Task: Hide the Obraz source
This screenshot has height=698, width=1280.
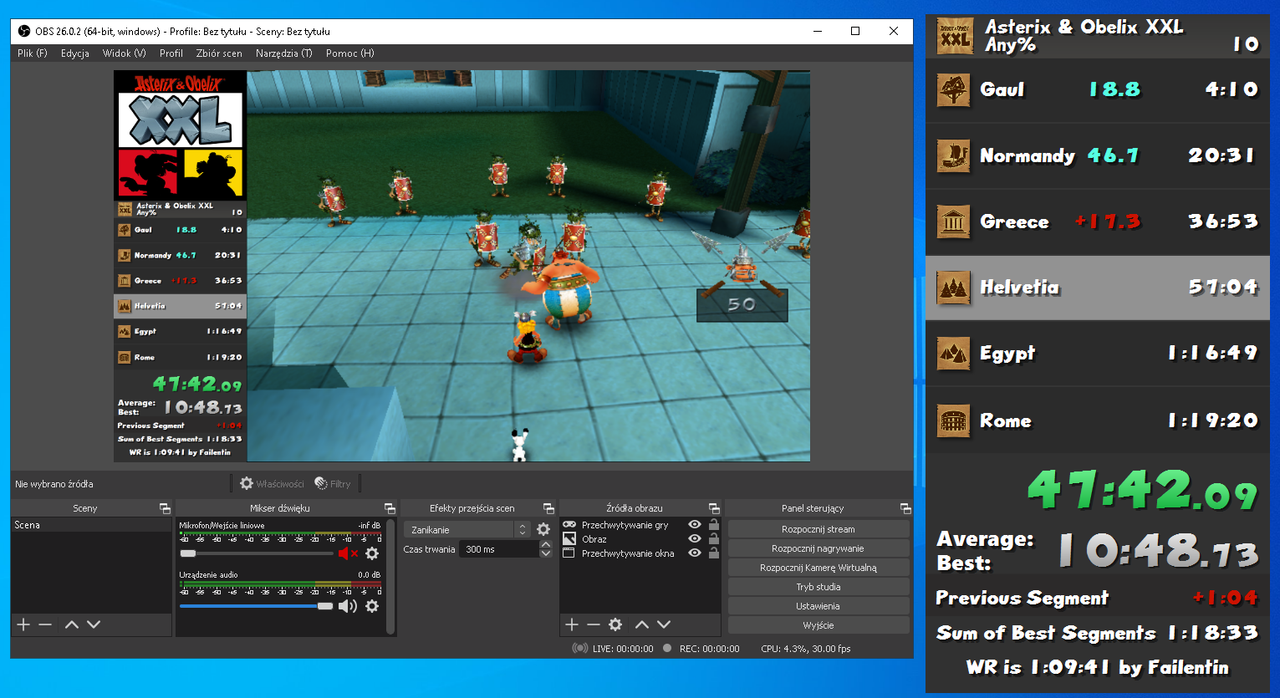Action: coord(694,539)
